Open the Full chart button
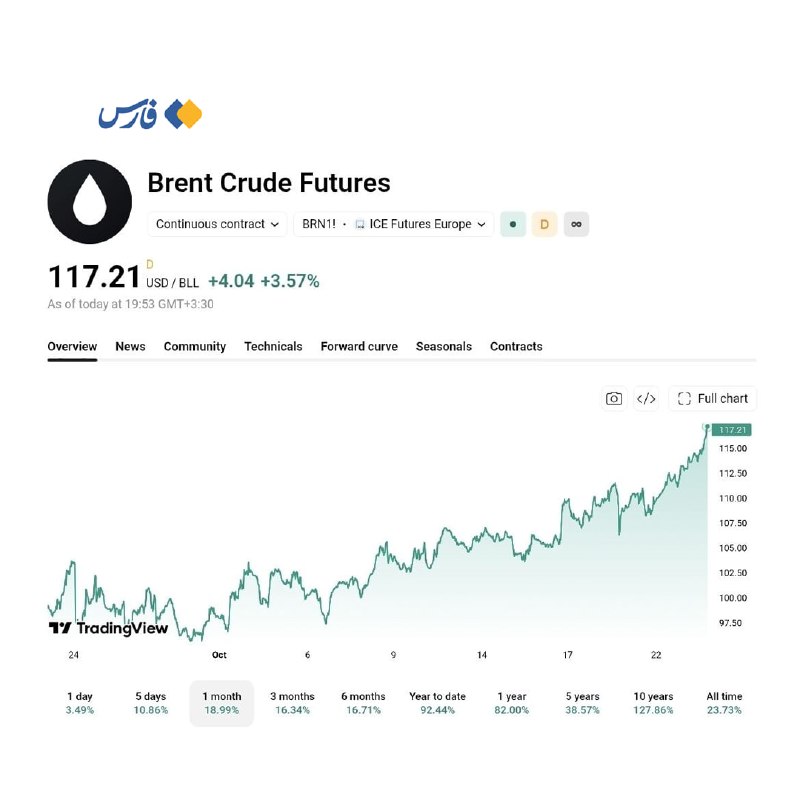Viewport: 800px width, 800px height. (712, 398)
